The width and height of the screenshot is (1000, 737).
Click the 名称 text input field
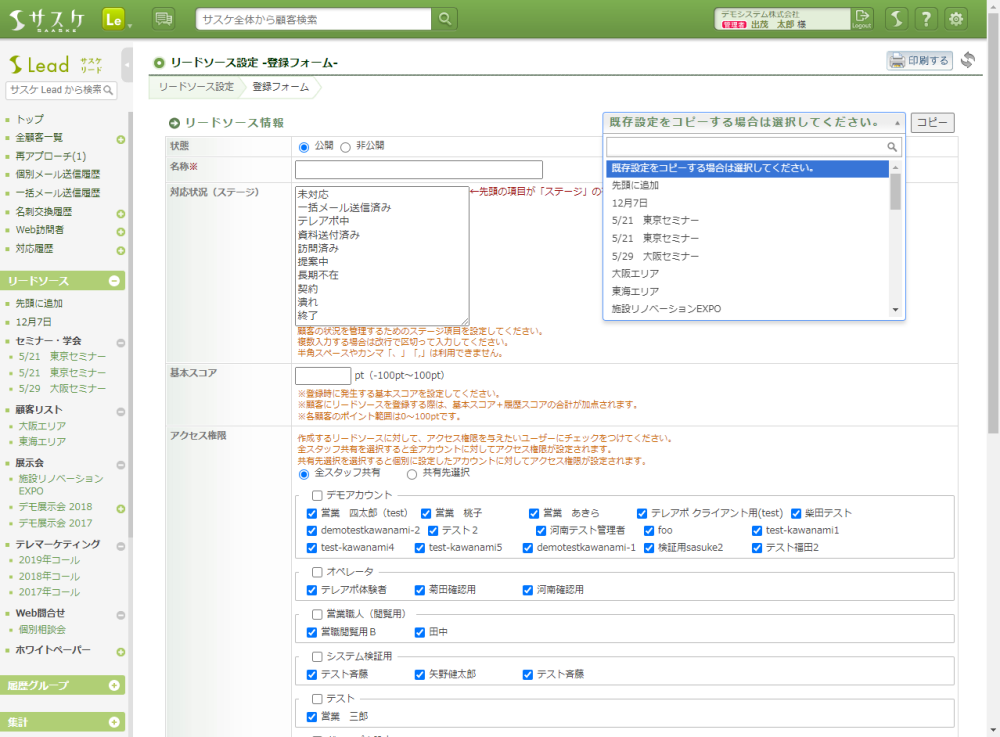[x=418, y=170]
